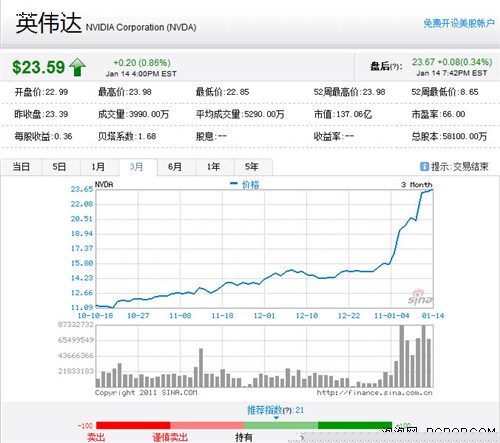The image size is (500, 443).
Task: Click the 最低价:22.85 value
Action: (x=222, y=92)
